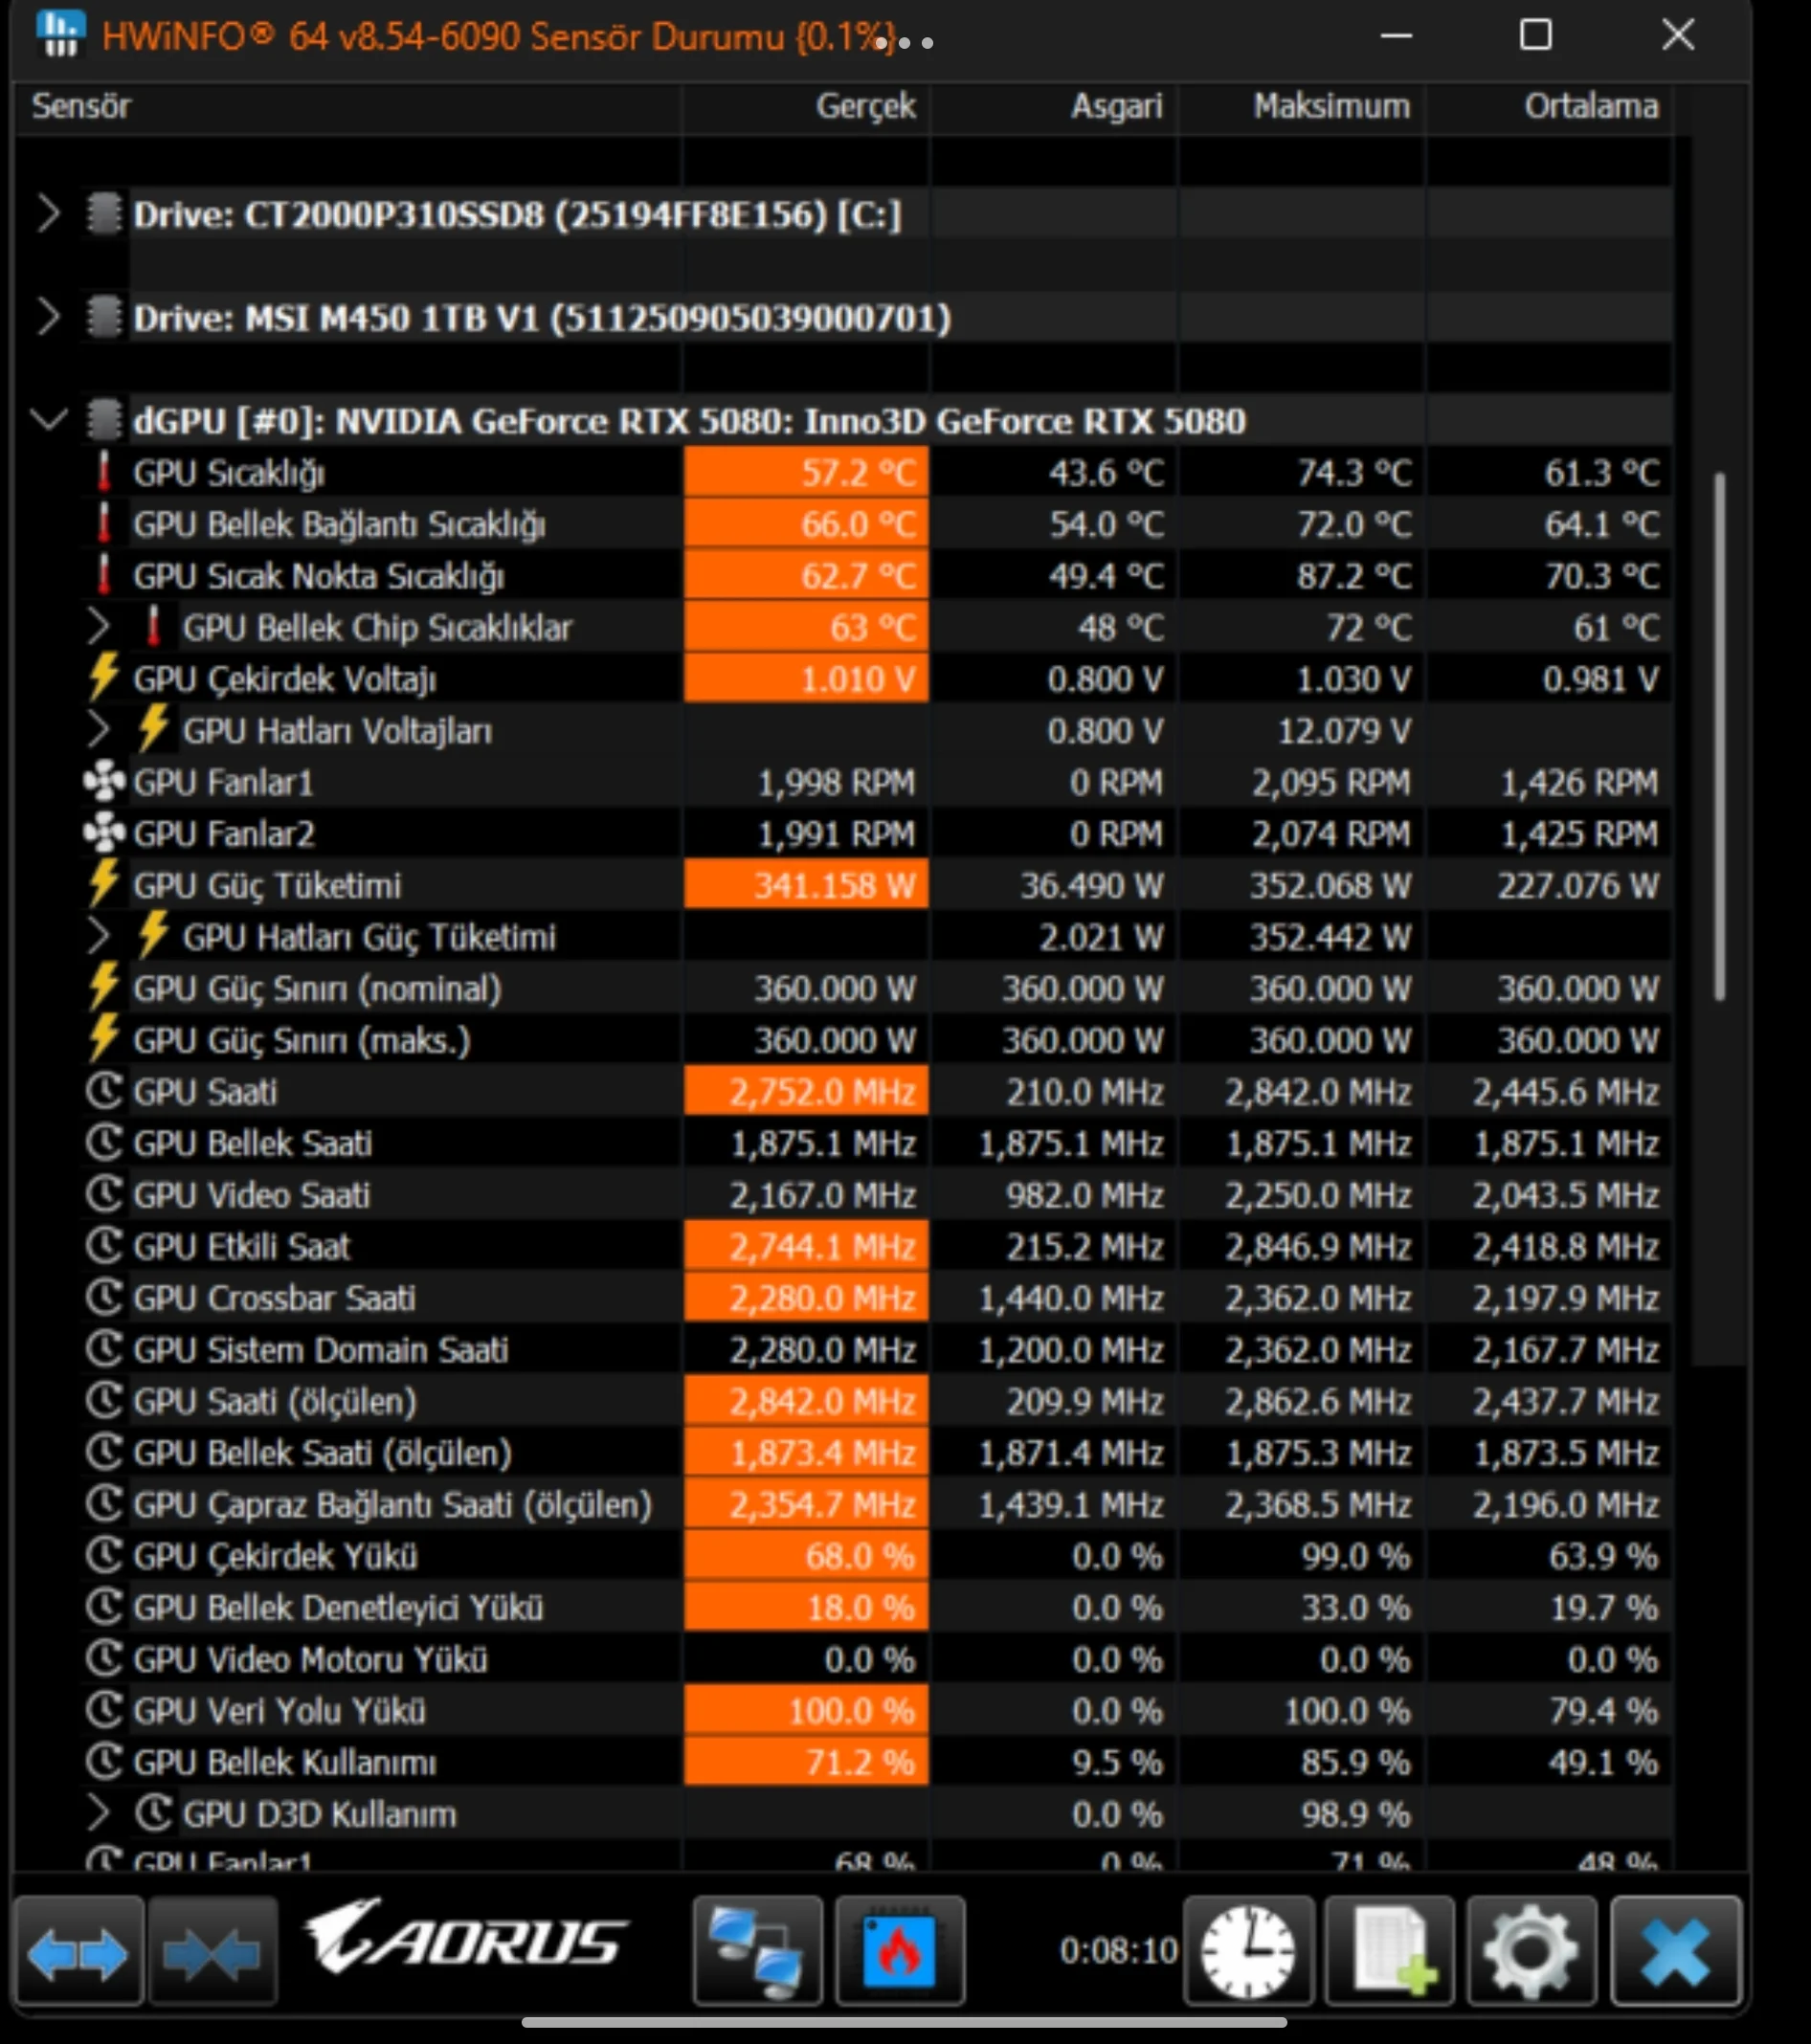
Task: Start logging with the document-plus icon
Action: click(1389, 1951)
